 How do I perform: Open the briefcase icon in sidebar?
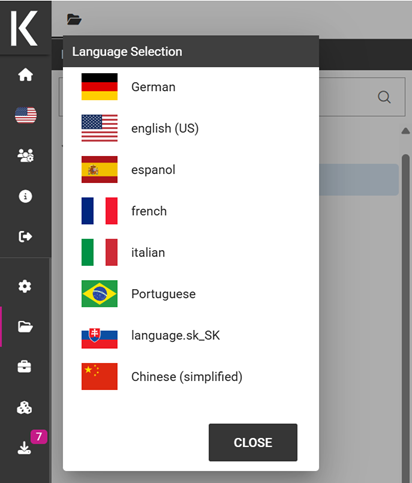pyautogui.click(x=24, y=367)
